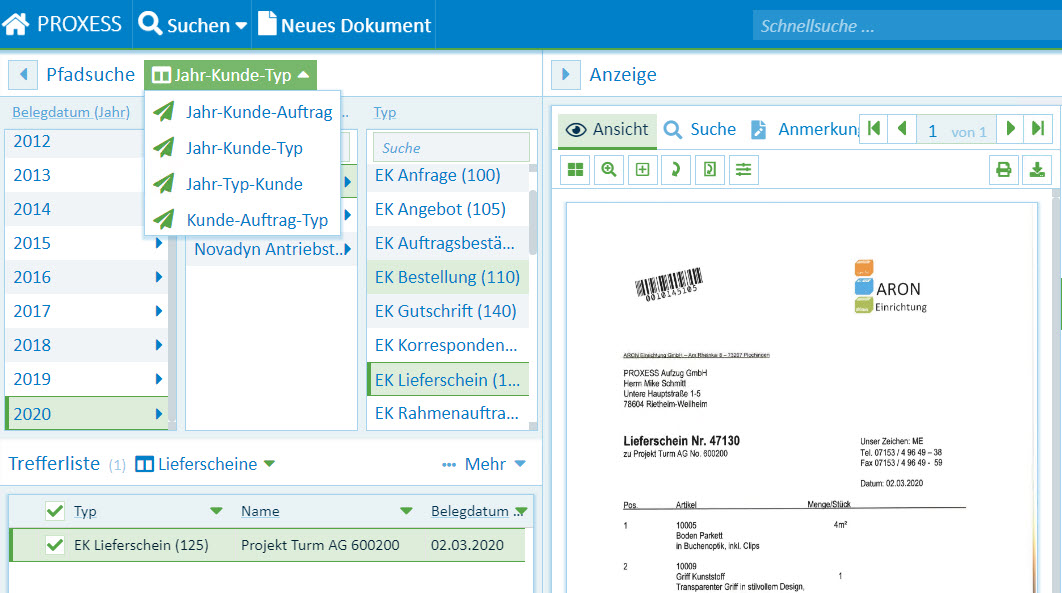Click the rotate page icon in viewer toolbar
This screenshot has width=1062, height=593.
point(675,170)
